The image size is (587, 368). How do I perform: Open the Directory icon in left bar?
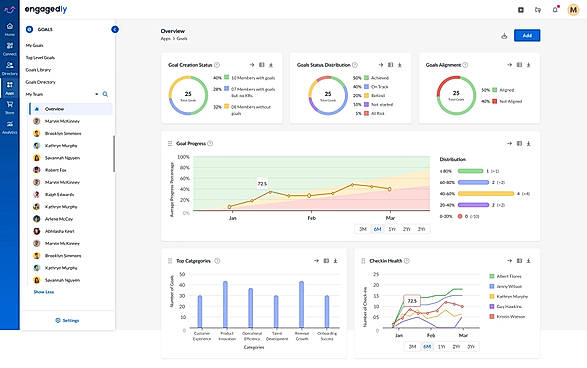click(10, 68)
